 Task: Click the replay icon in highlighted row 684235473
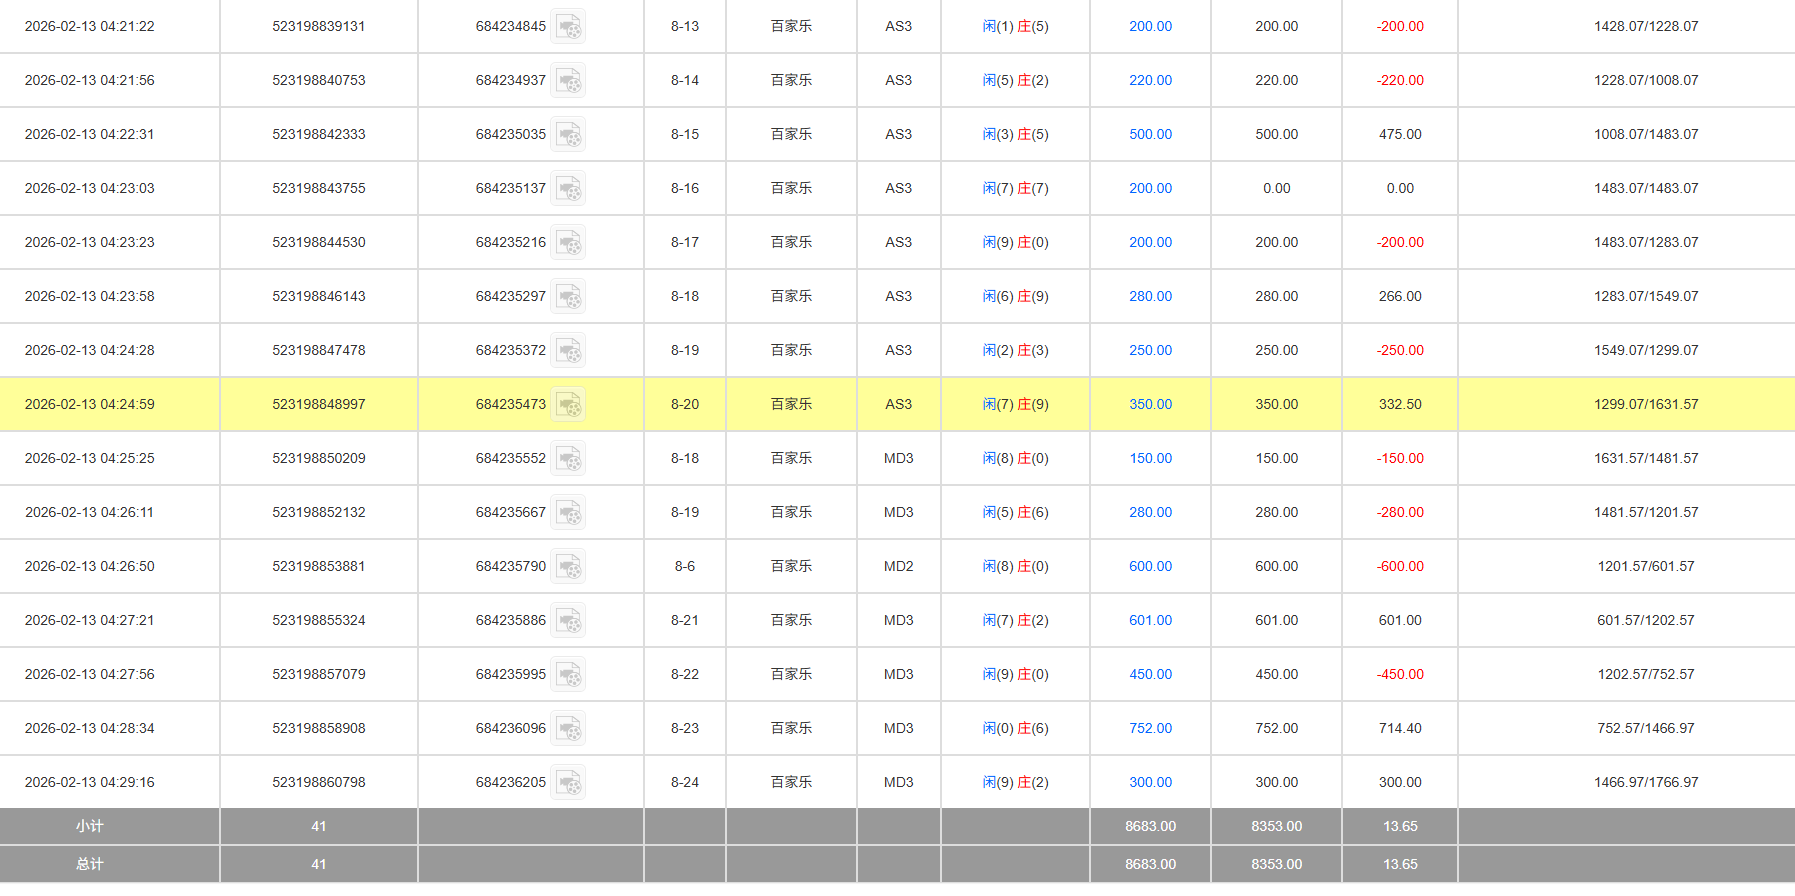568,405
